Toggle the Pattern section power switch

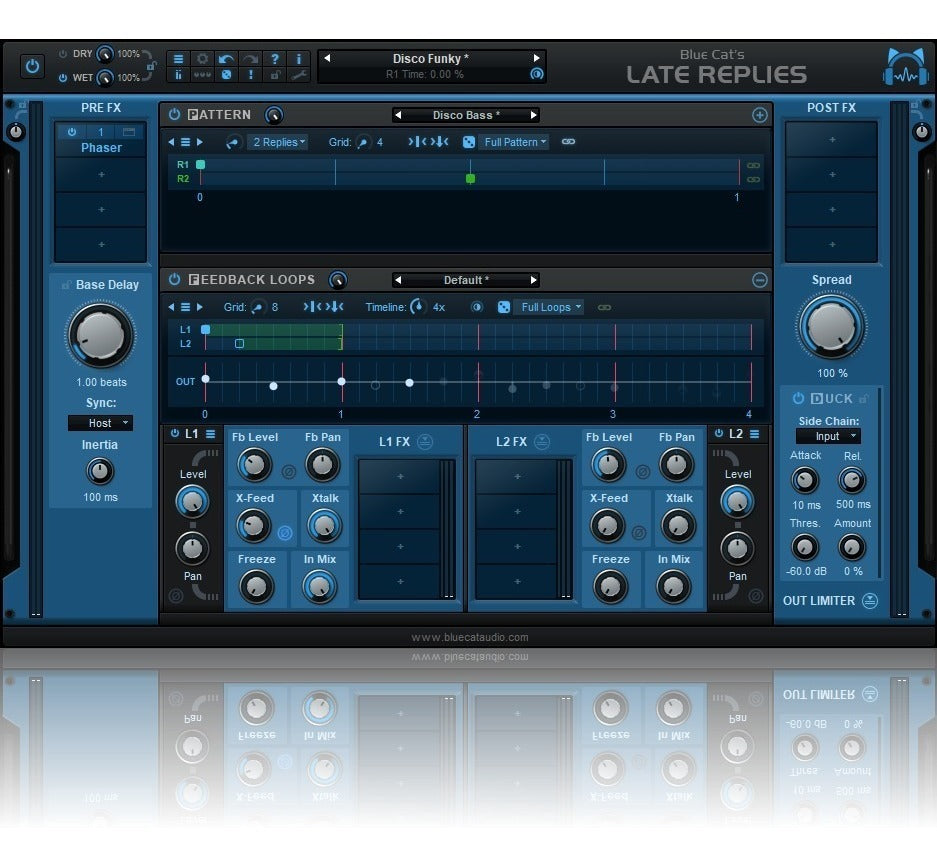coord(175,115)
